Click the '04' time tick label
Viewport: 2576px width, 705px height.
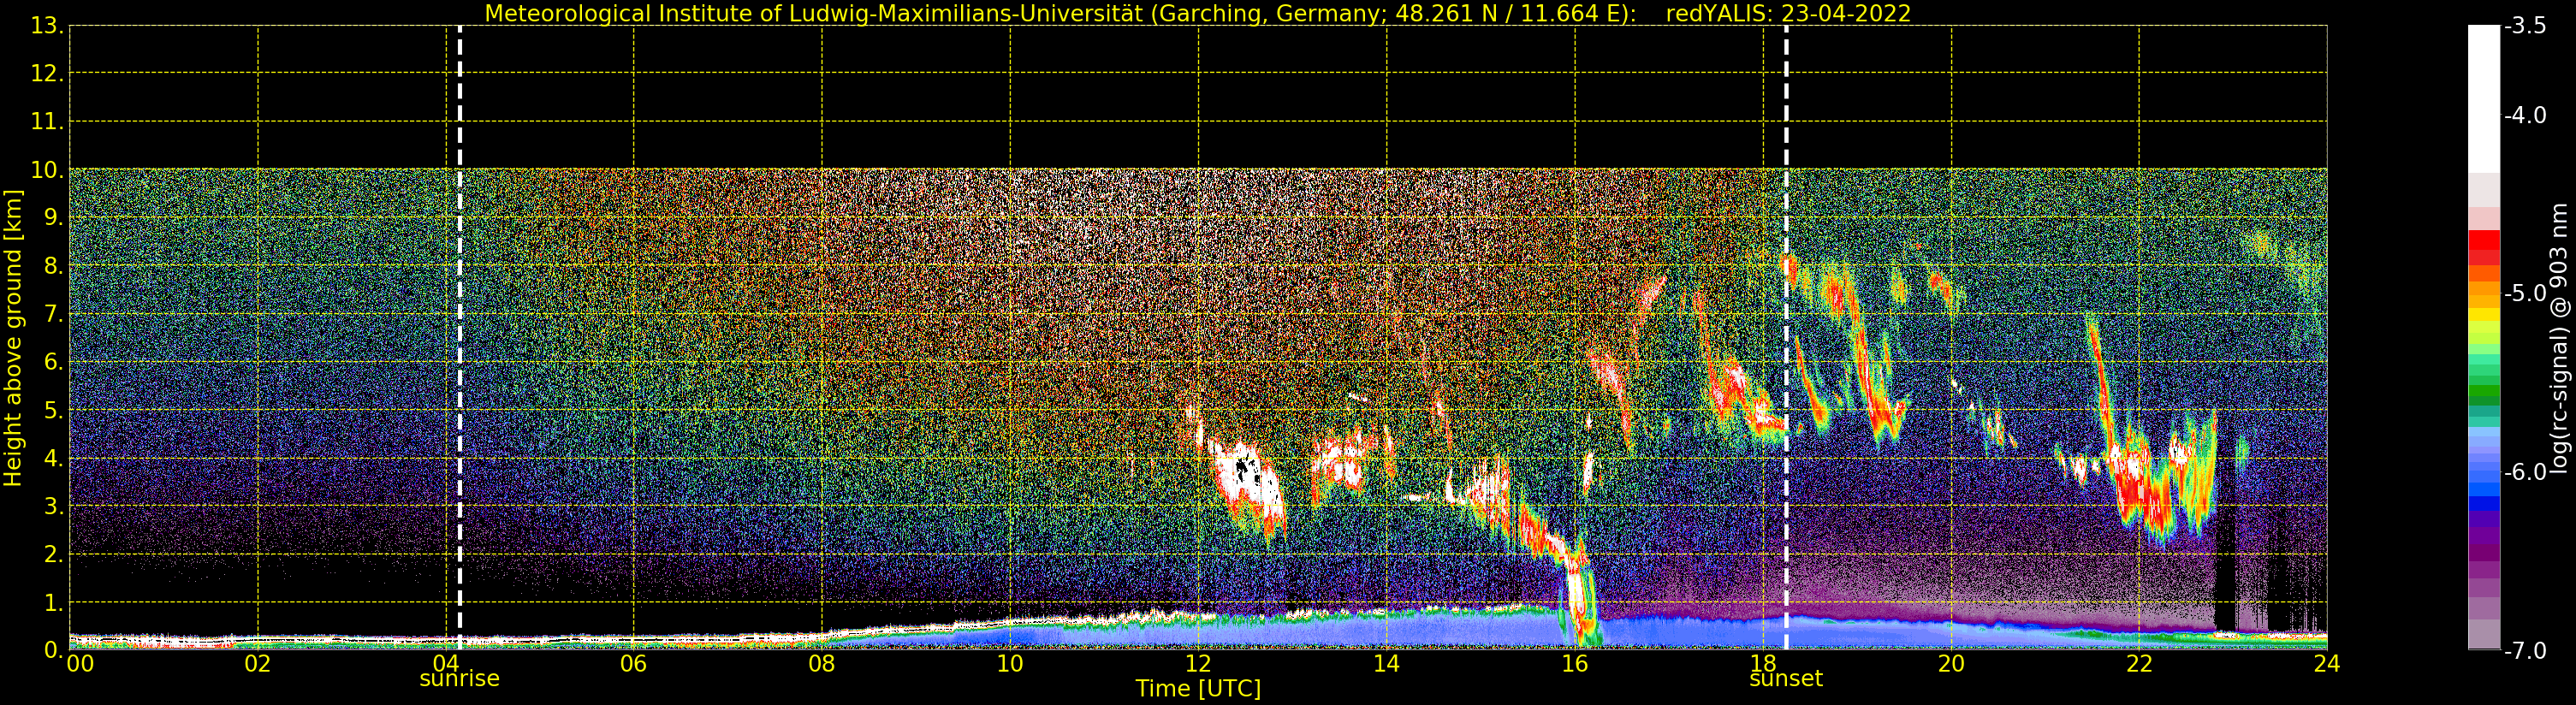click(446, 663)
